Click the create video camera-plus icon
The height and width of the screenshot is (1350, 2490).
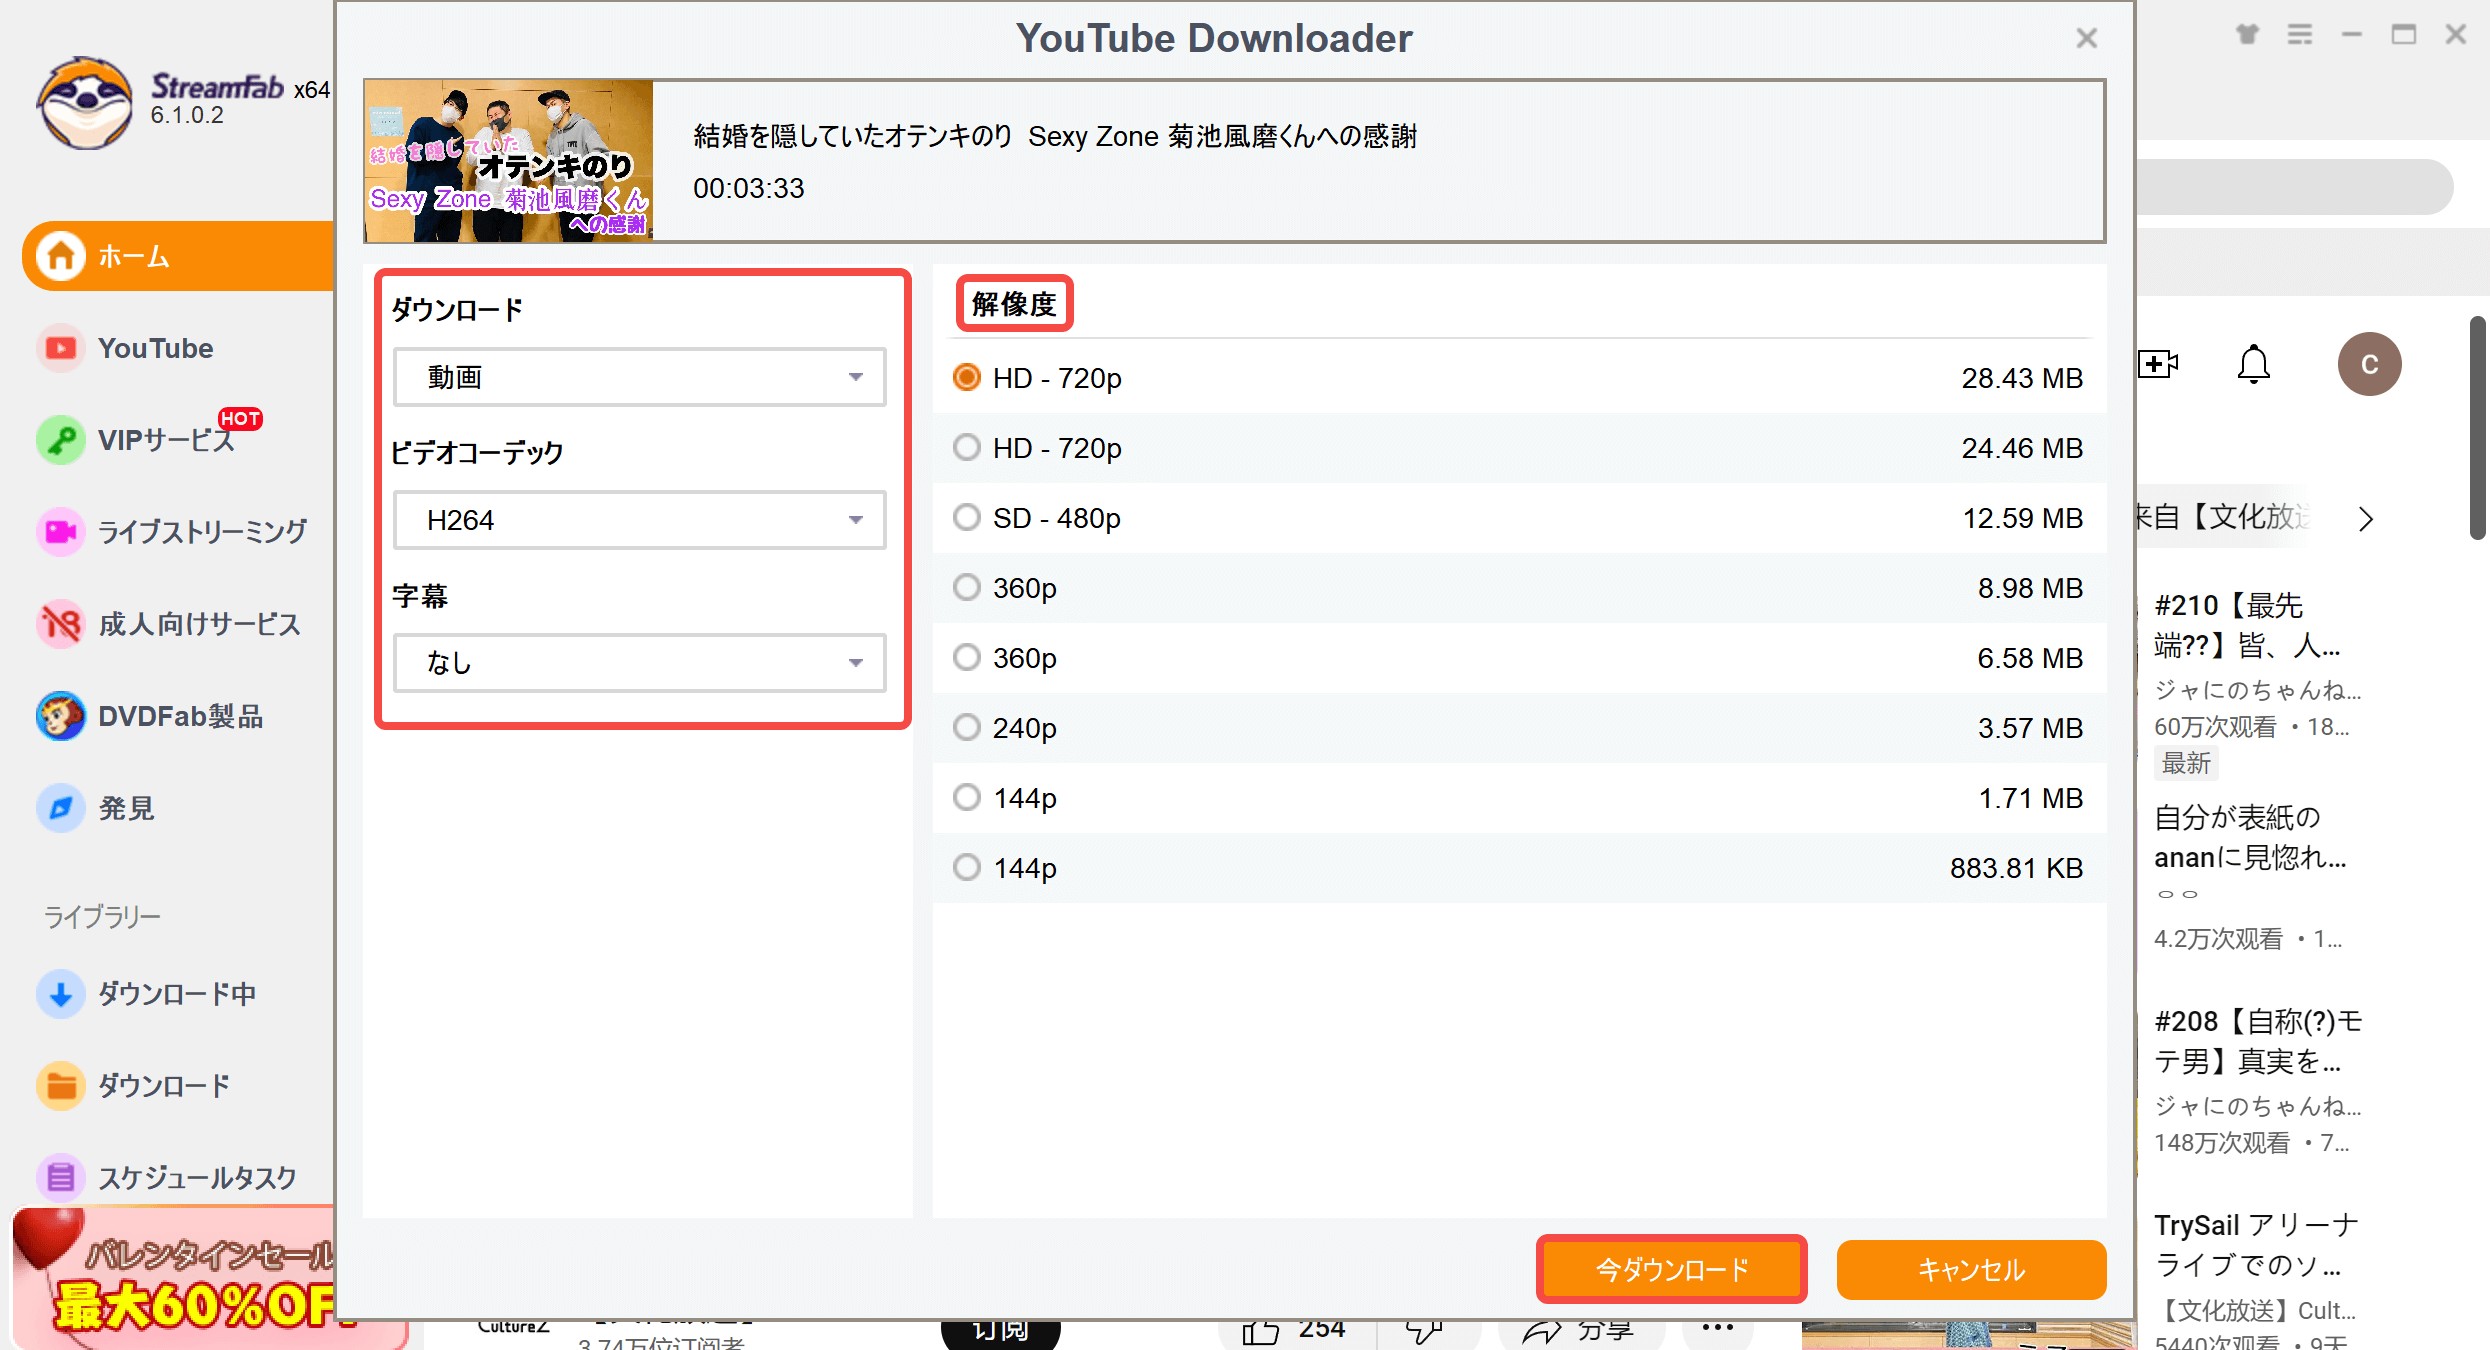coord(2158,364)
